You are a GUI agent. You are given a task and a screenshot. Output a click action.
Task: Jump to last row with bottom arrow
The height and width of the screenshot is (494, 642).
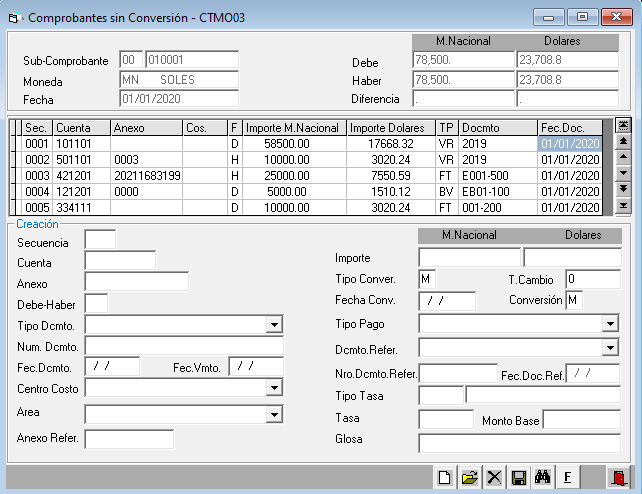point(623,205)
